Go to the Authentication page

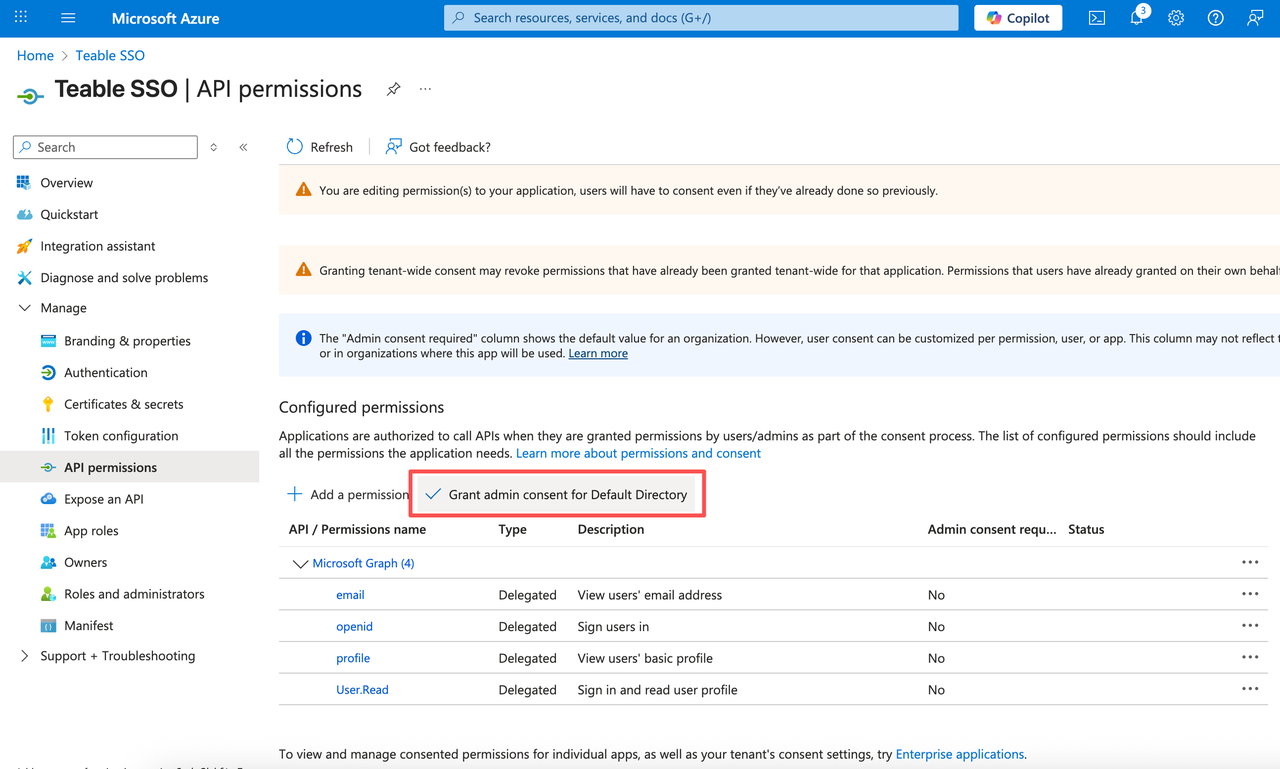[105, 373]
